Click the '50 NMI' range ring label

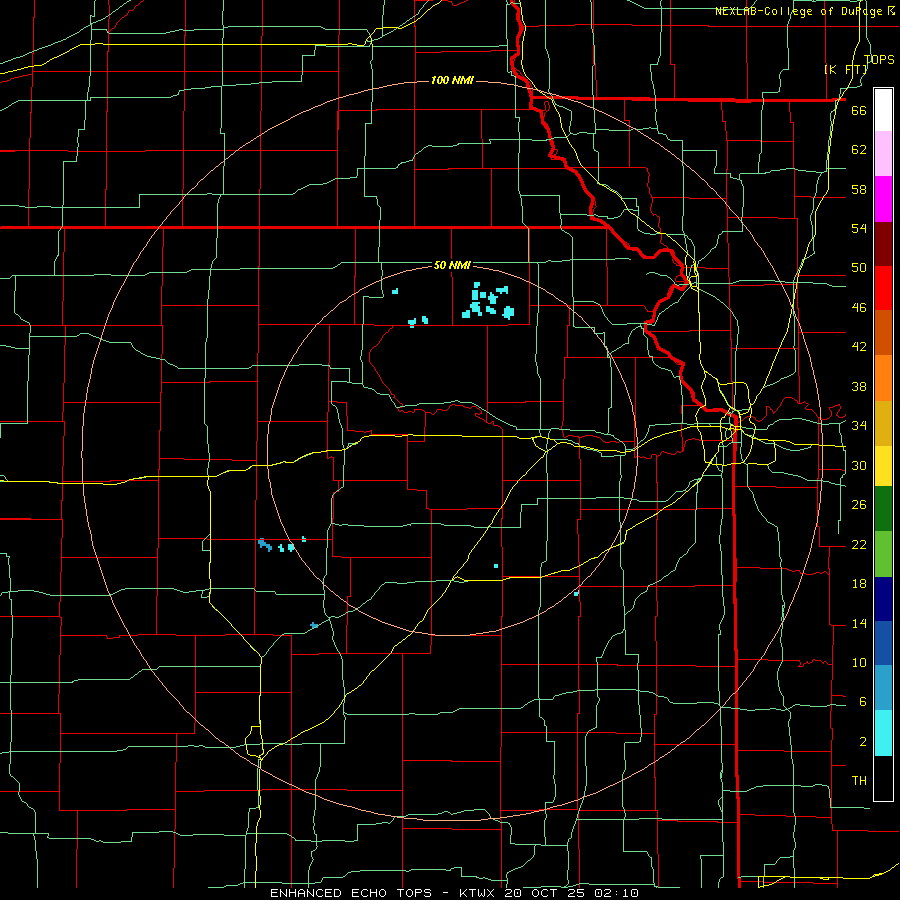[452, 265]
